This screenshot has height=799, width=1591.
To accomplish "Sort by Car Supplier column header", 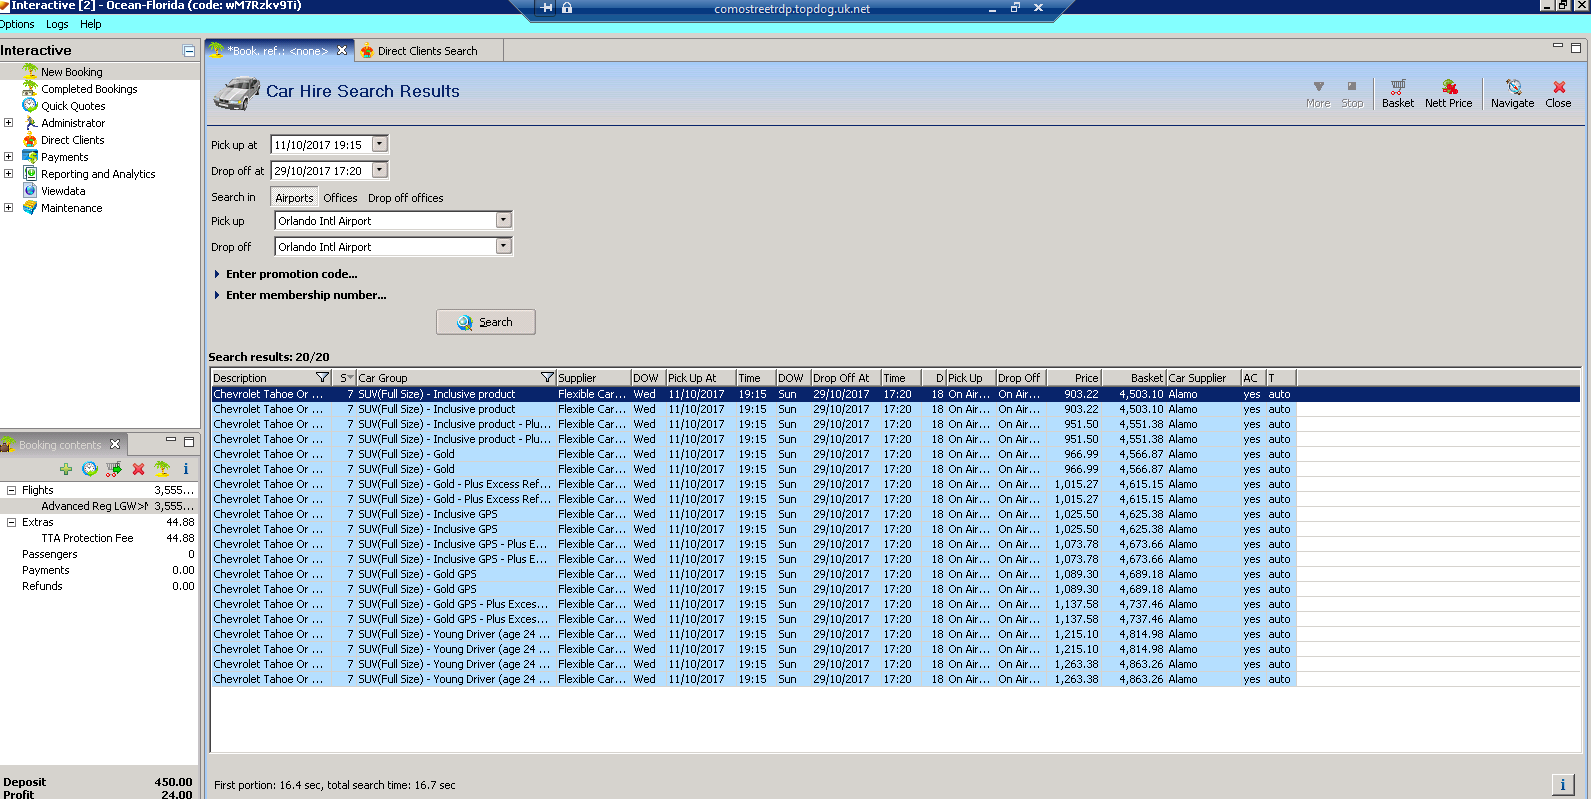I will pos(1203,377).
